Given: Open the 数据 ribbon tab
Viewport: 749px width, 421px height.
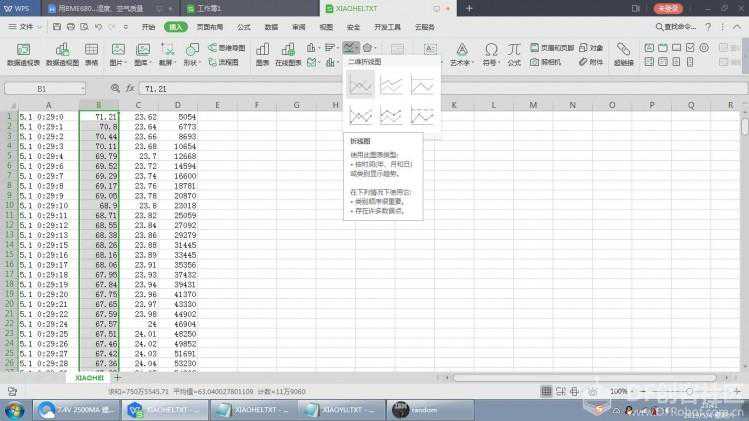Looking at the screenshot, I should pyautogui.click(x=271, y=27).
